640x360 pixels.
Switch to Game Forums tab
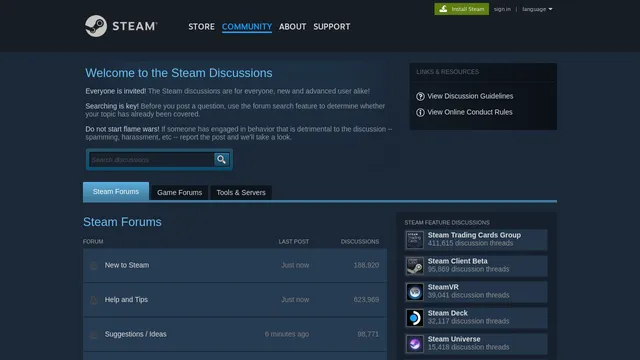tap(180, 192)
